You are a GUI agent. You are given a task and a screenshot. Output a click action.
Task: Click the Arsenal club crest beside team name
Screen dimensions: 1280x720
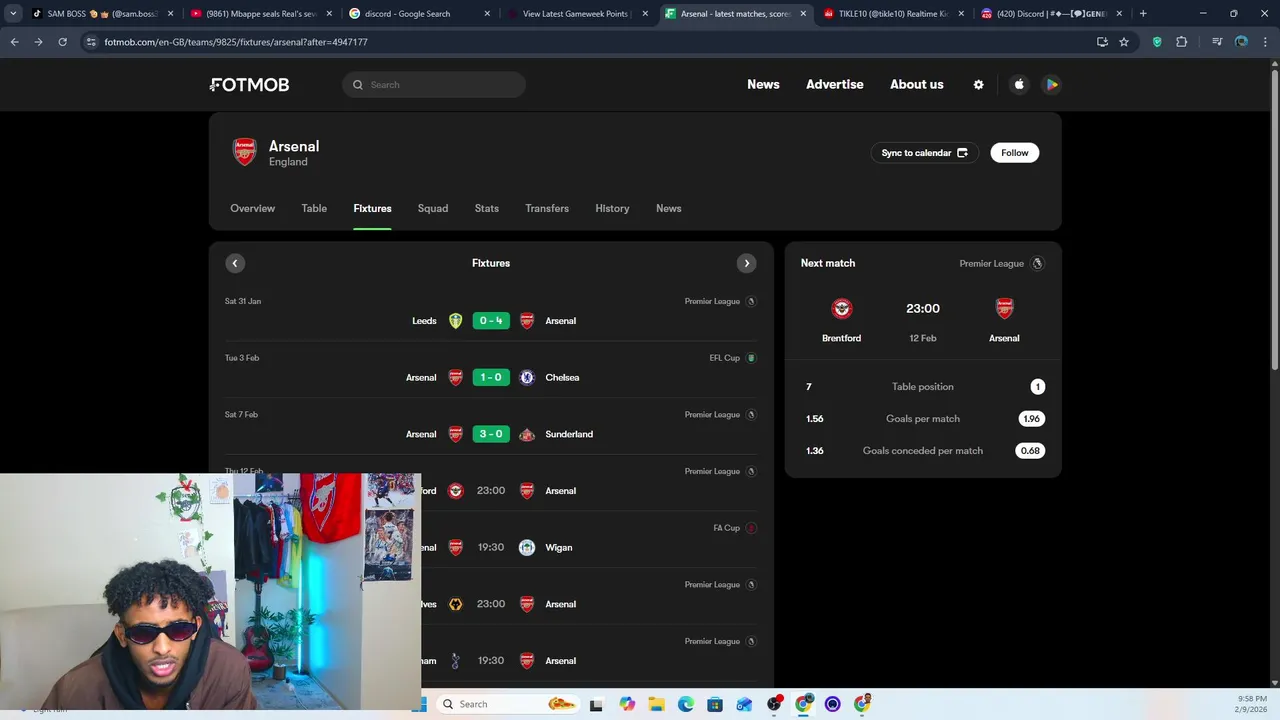click(x=245, y=152)
